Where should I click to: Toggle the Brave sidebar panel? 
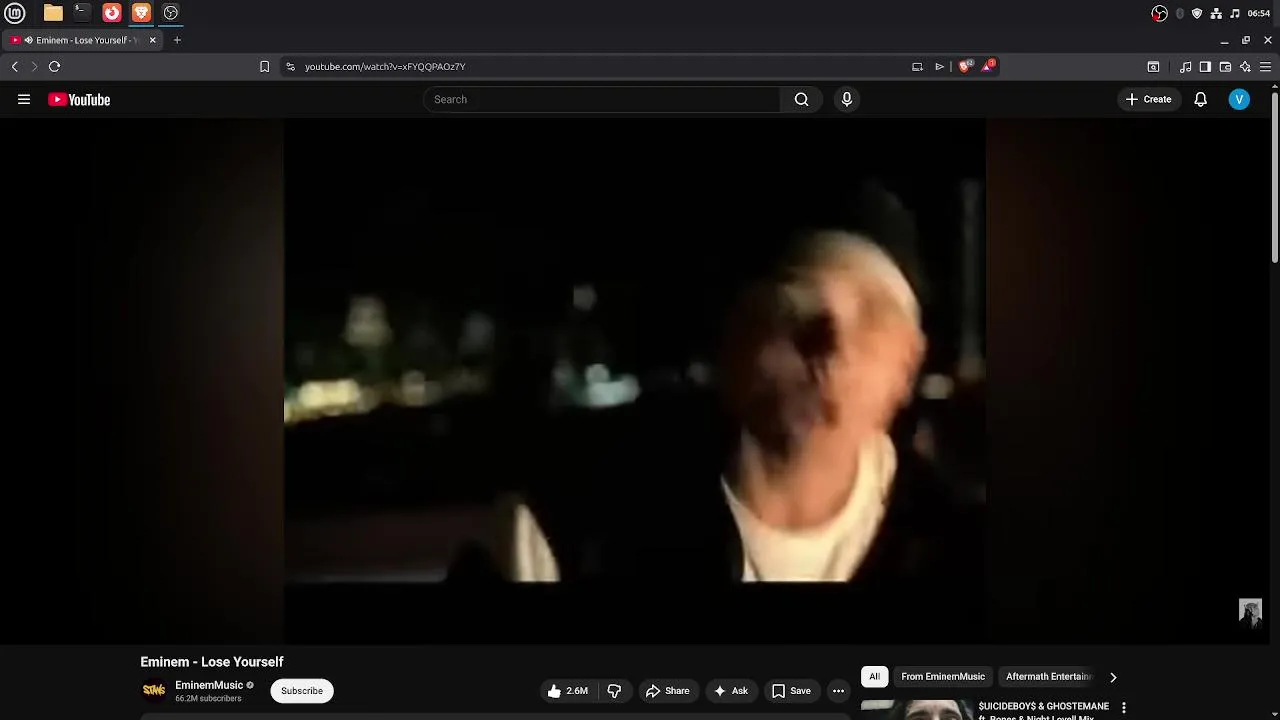(x=1205, y=67)
